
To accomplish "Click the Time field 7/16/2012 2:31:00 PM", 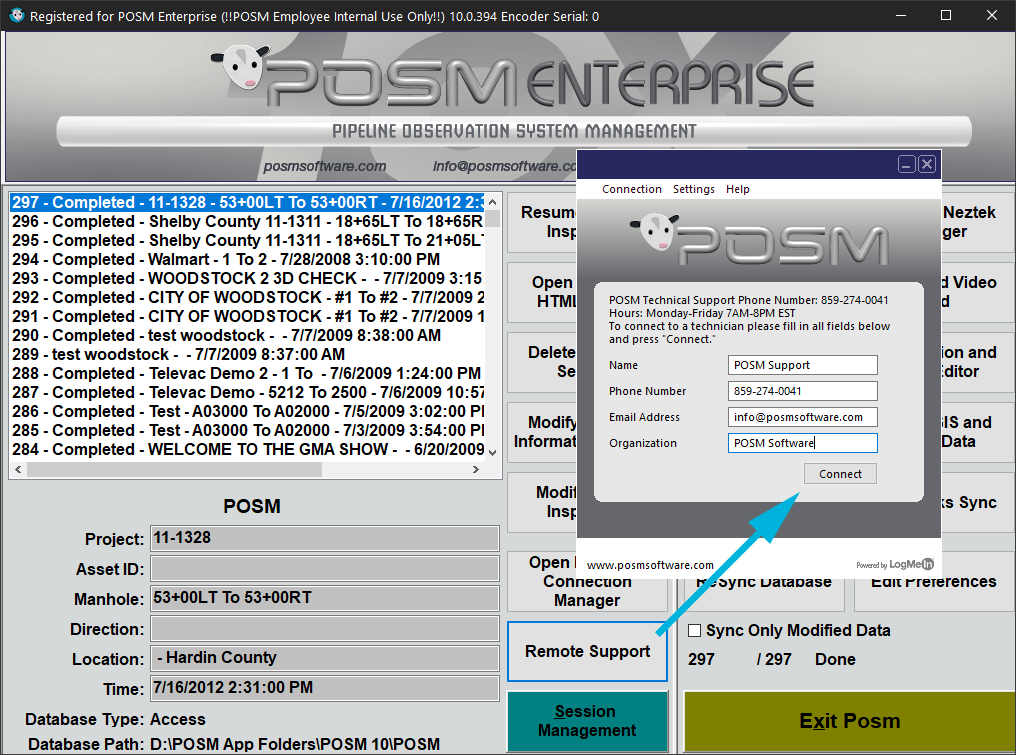I will (x=325, y=688).
